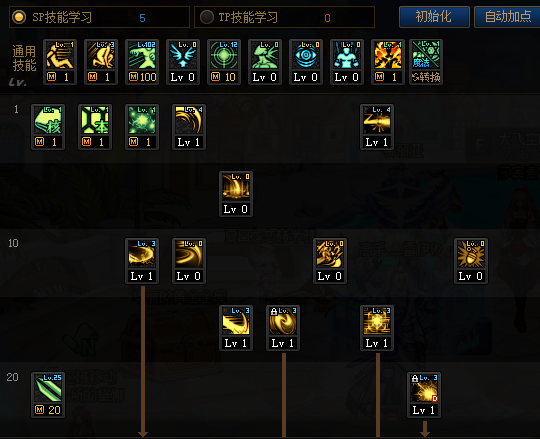
Task: Select the SP技能学习 radio button
Action: pos(19,17)
